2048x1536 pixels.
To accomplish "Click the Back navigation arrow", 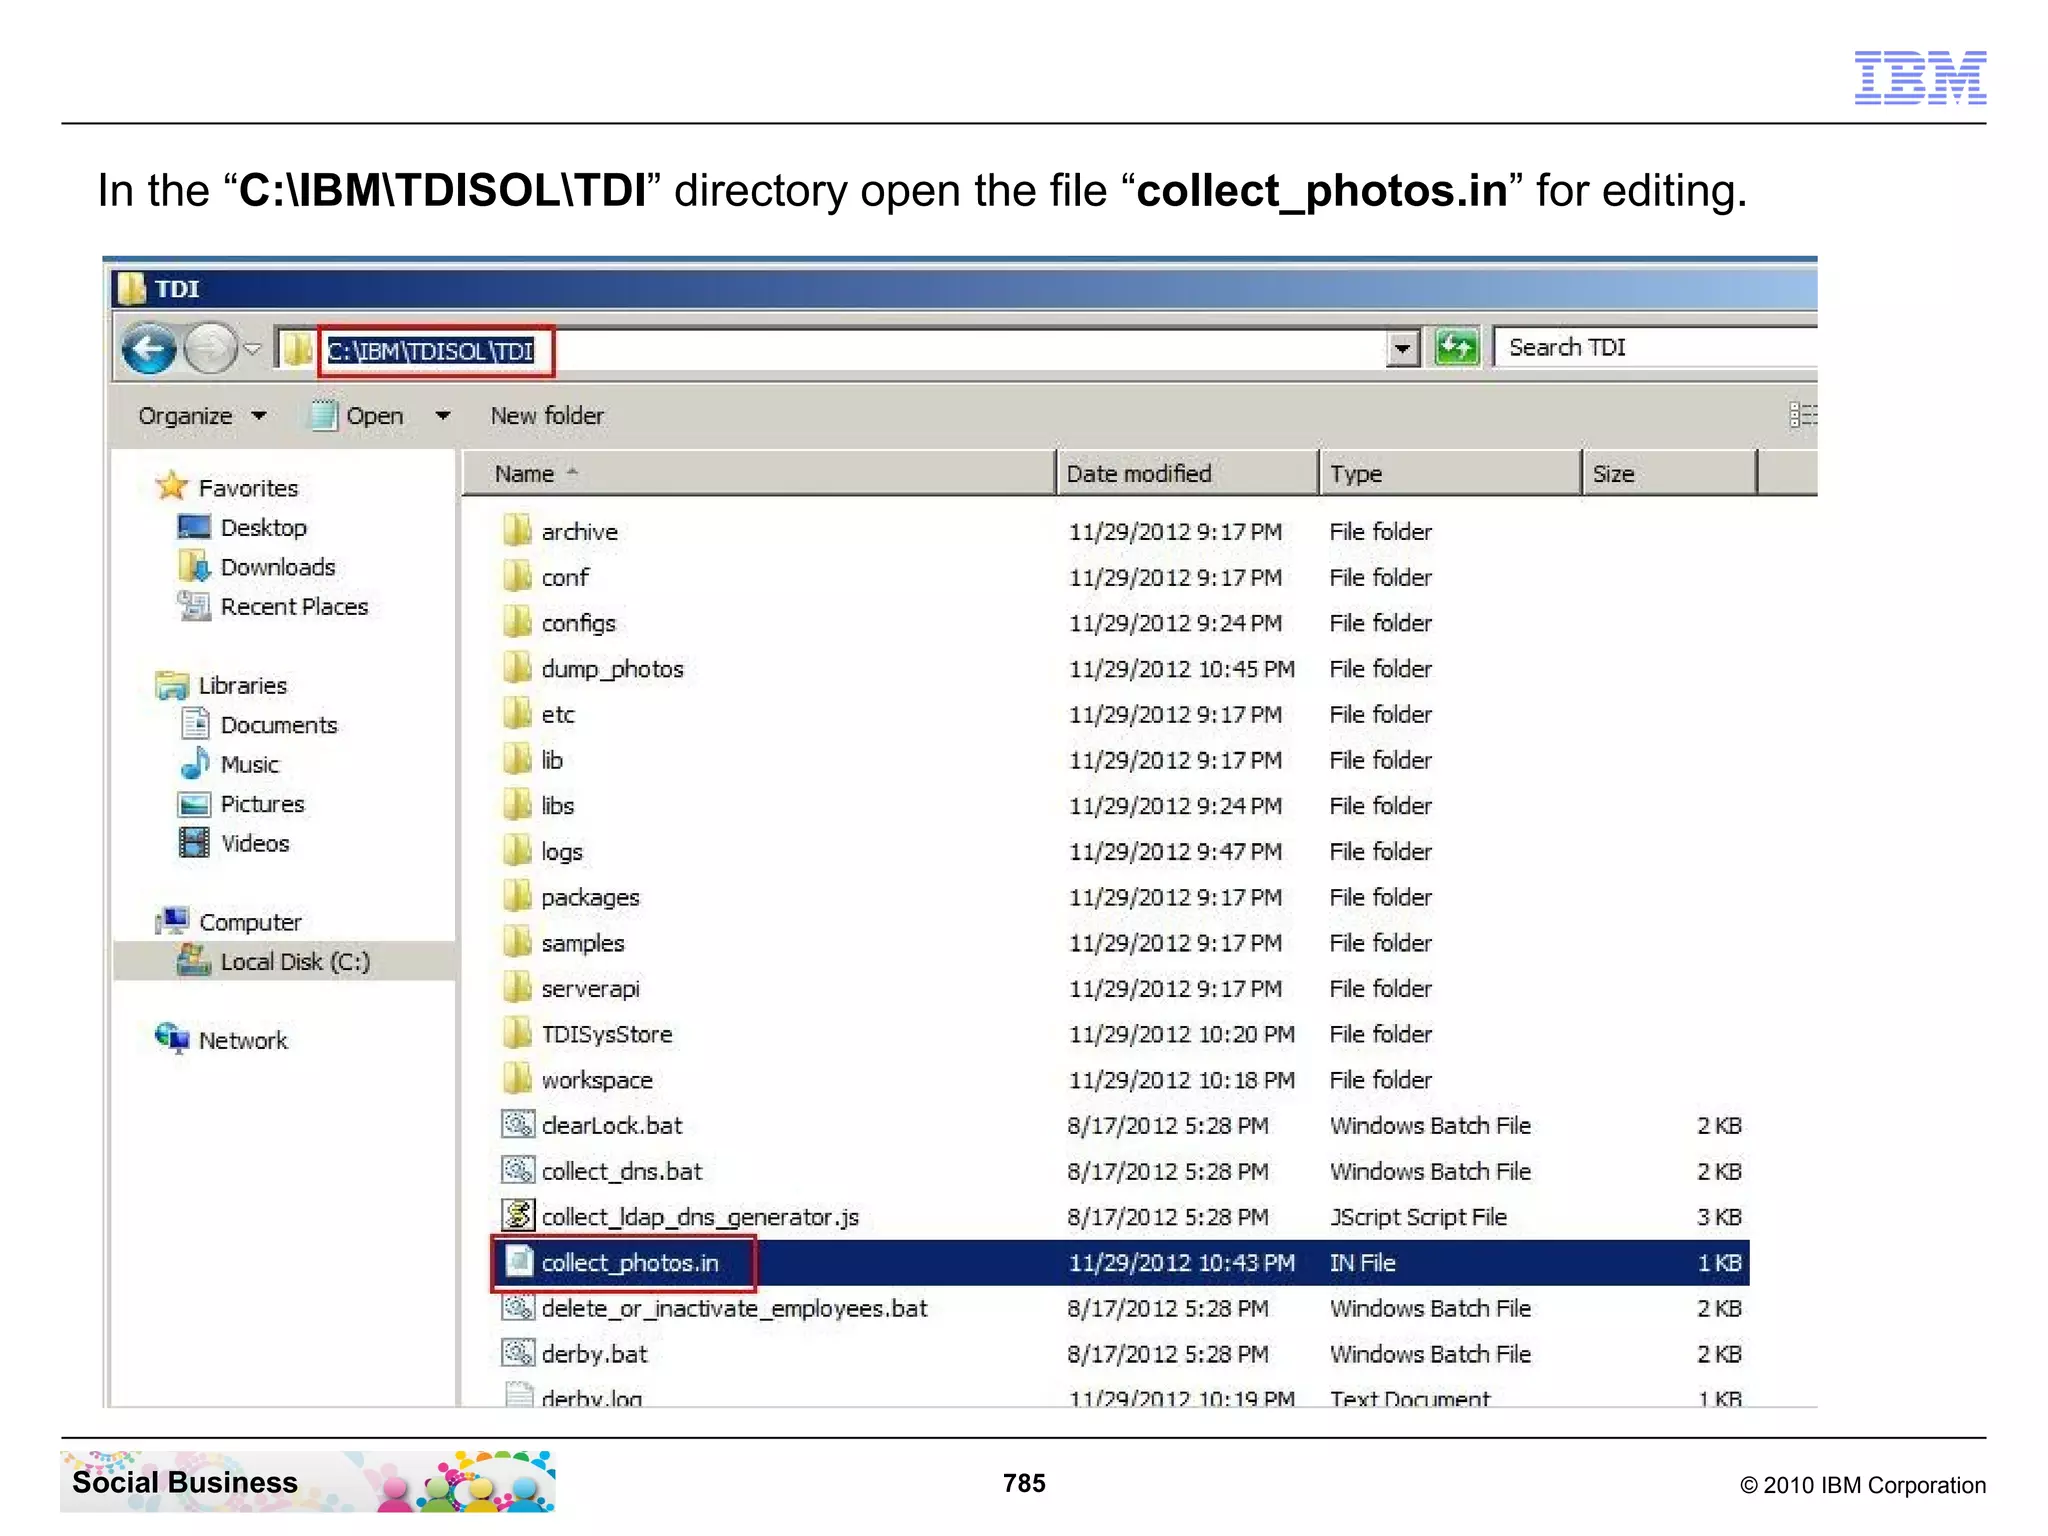I will coord(149,349).
